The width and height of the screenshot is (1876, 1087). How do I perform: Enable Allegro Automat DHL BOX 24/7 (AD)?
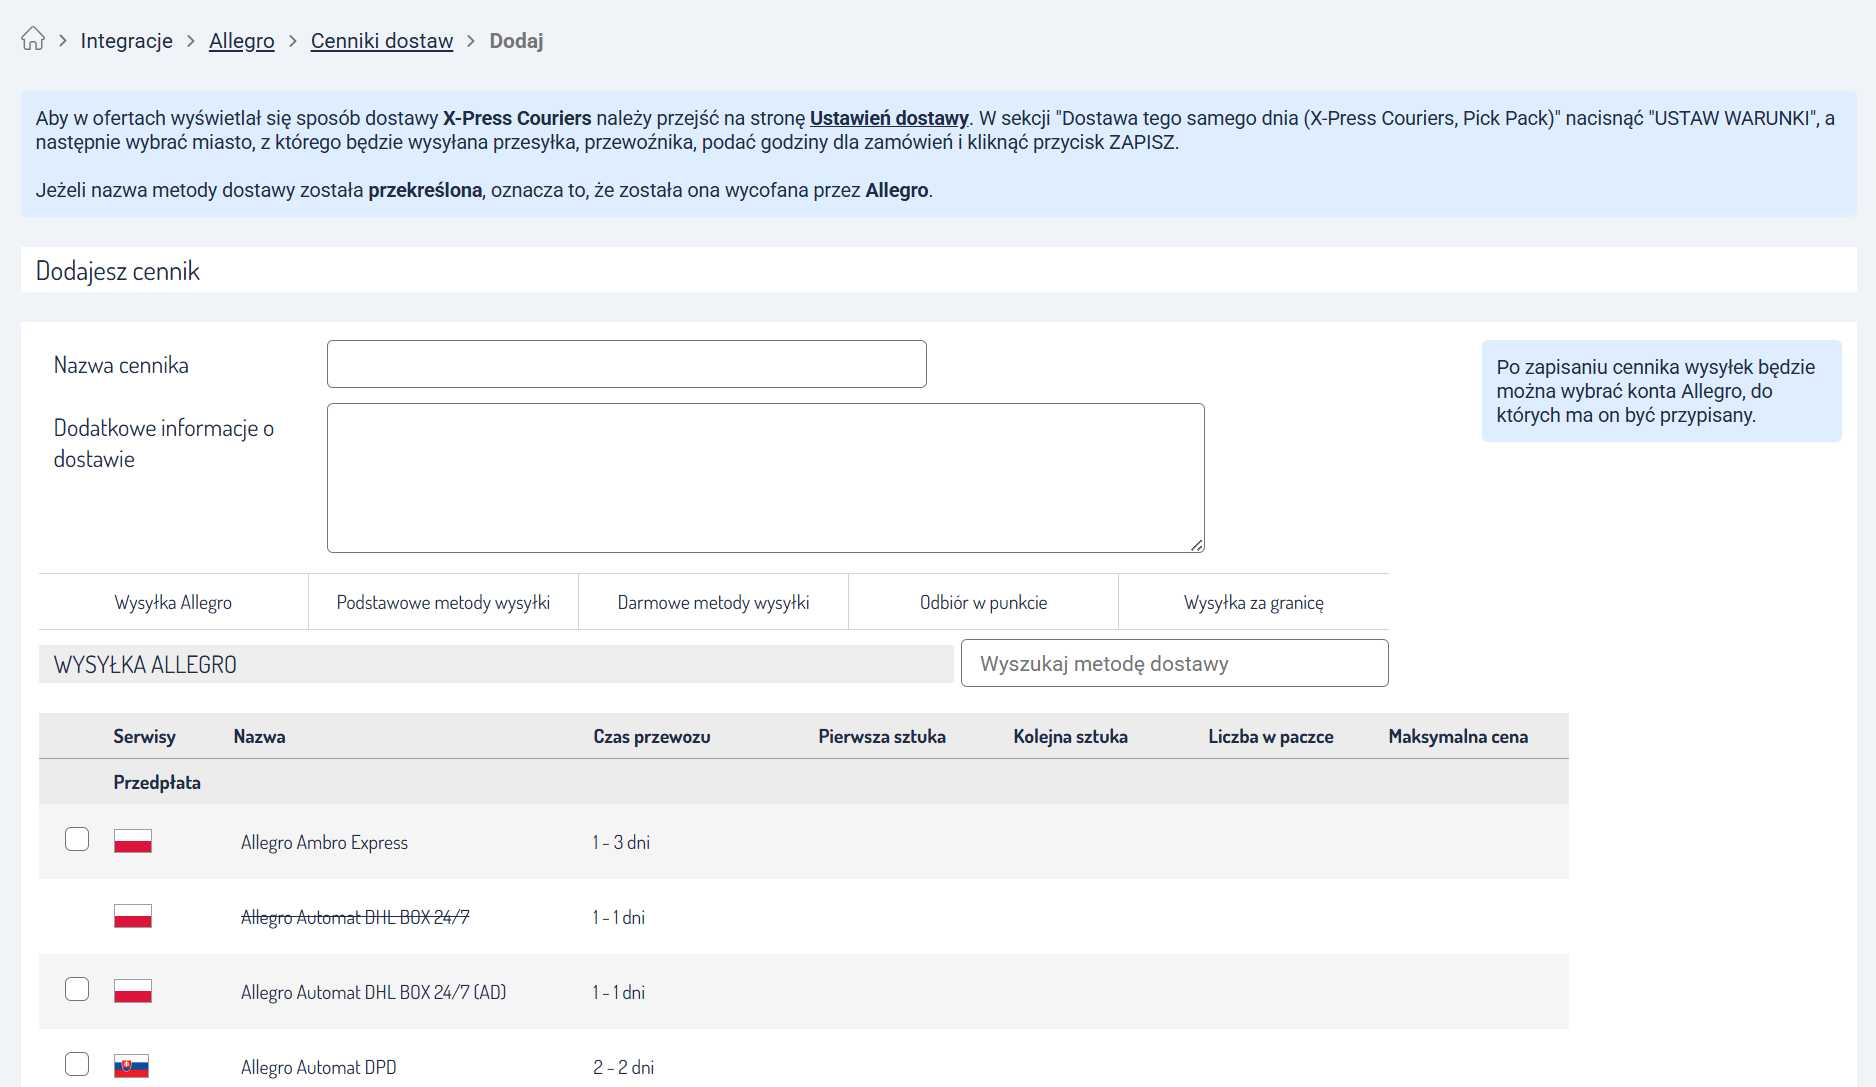pyautogui.click(x=77, y=989)
